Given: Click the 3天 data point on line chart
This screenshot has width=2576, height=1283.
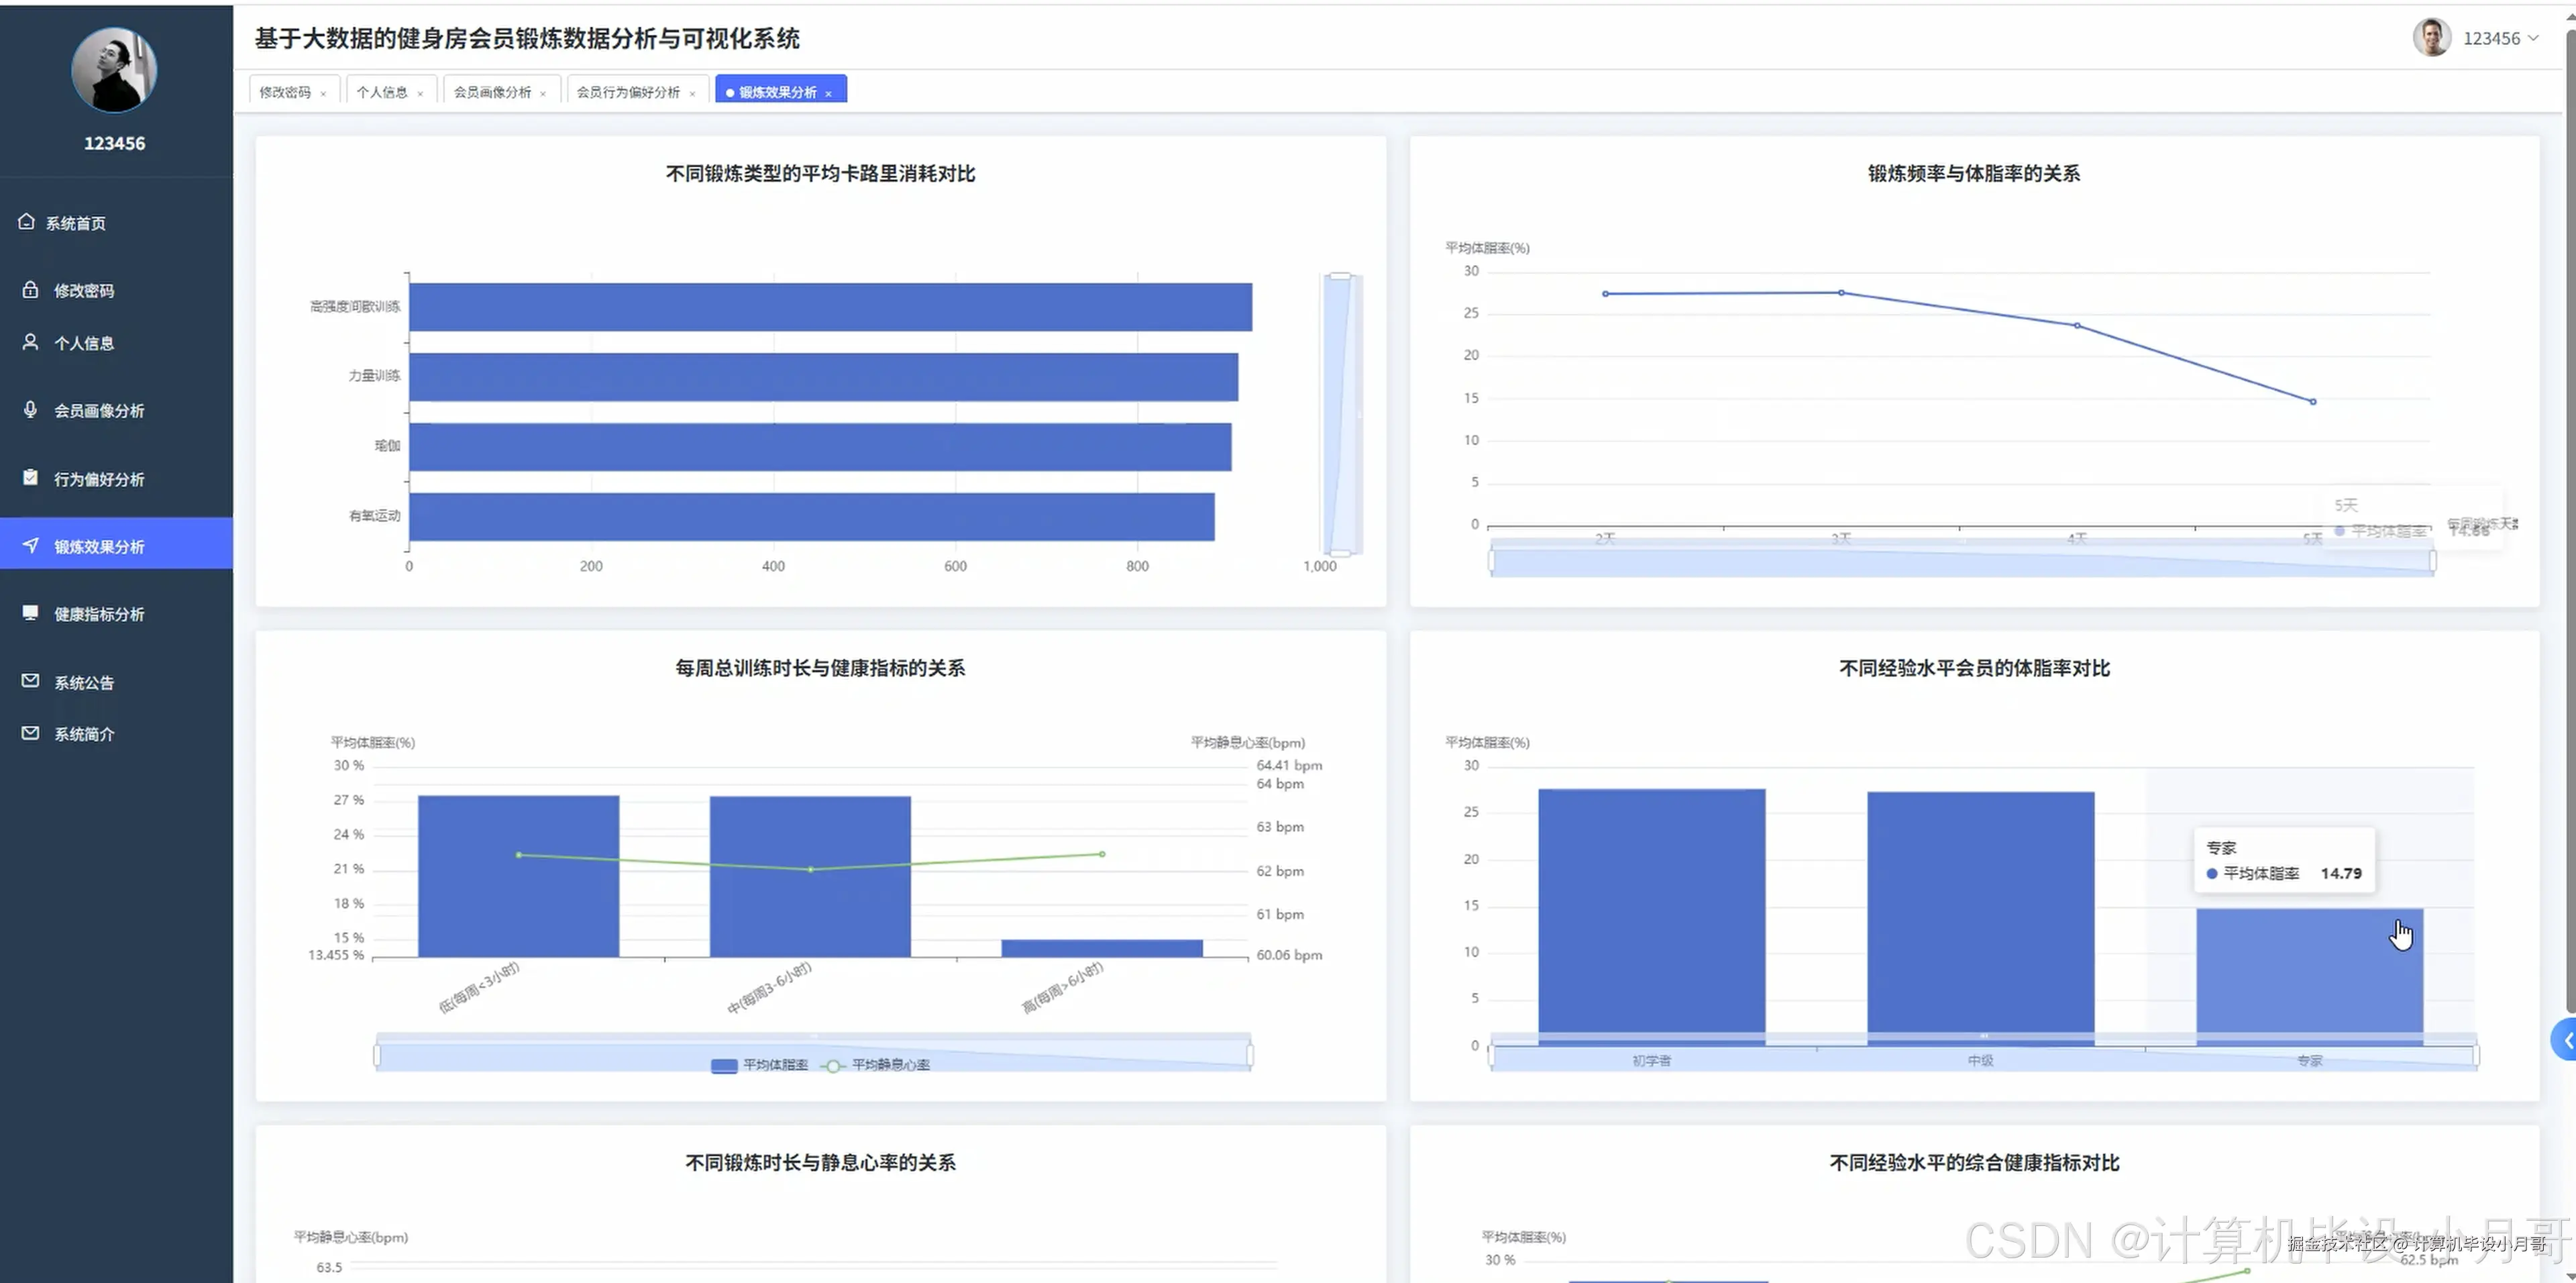Looking at the screenshot, I should [1841, 293].
